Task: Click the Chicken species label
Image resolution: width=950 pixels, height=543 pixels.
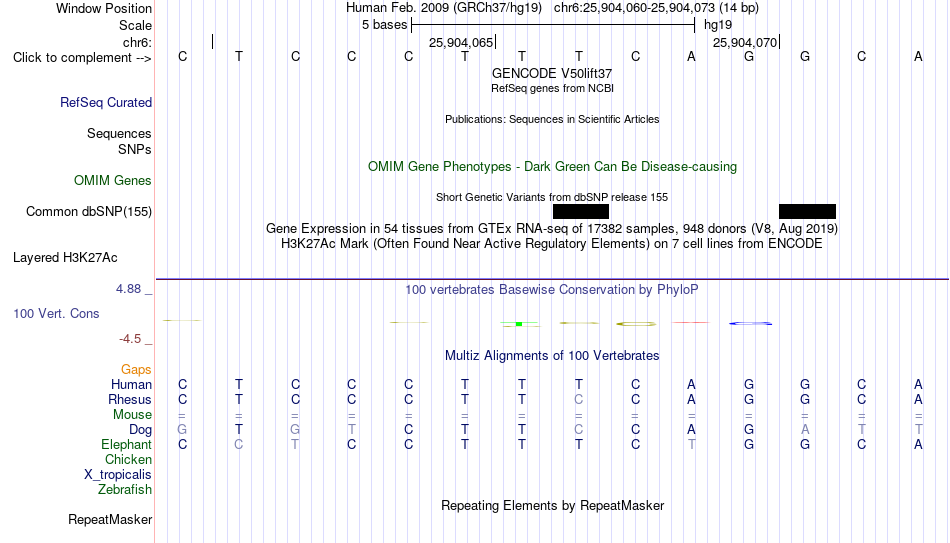Action: coord(128,459)
